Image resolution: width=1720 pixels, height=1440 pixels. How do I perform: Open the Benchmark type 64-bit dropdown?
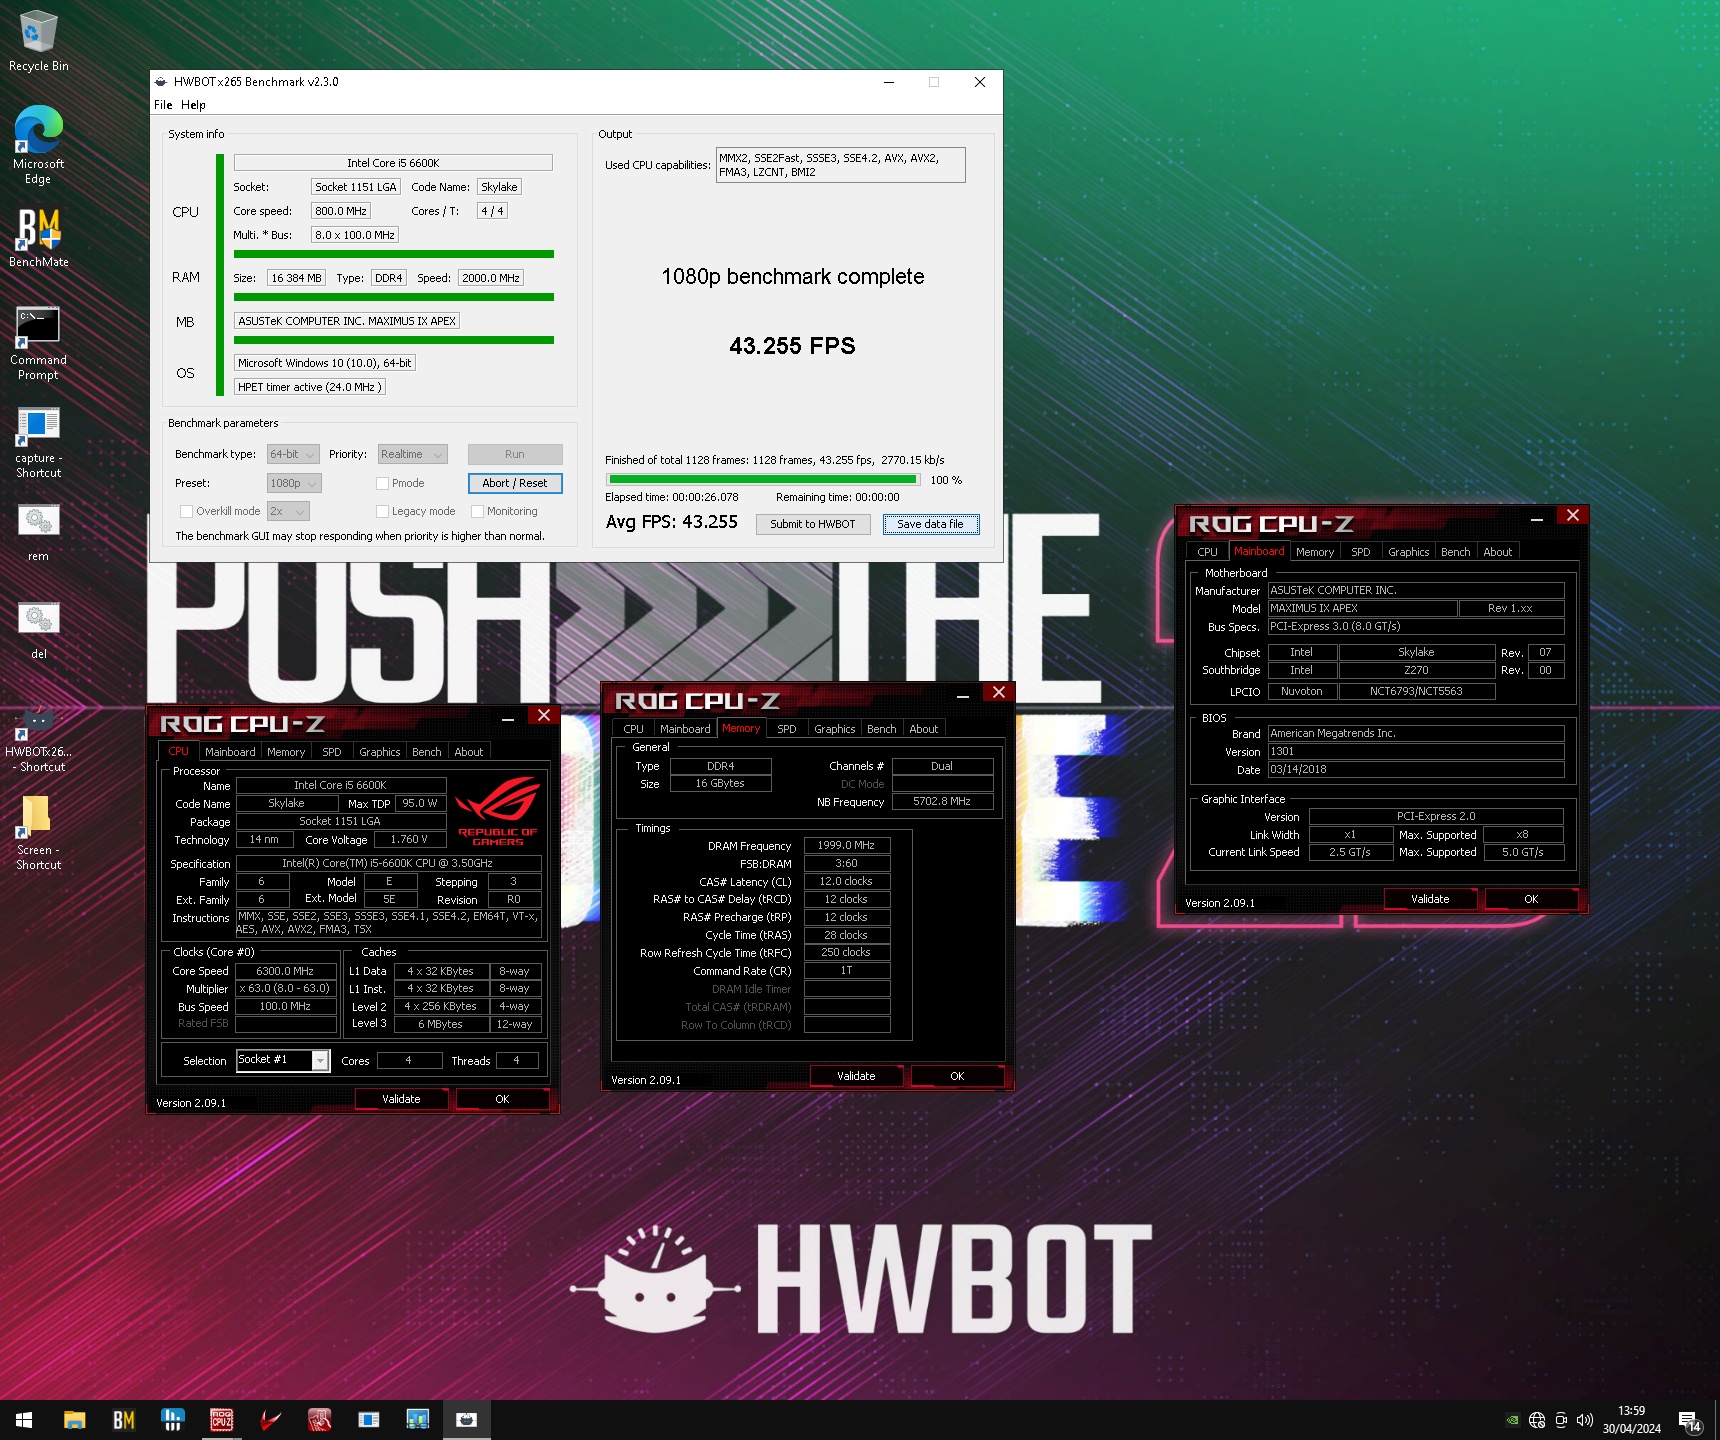(293, 454)
